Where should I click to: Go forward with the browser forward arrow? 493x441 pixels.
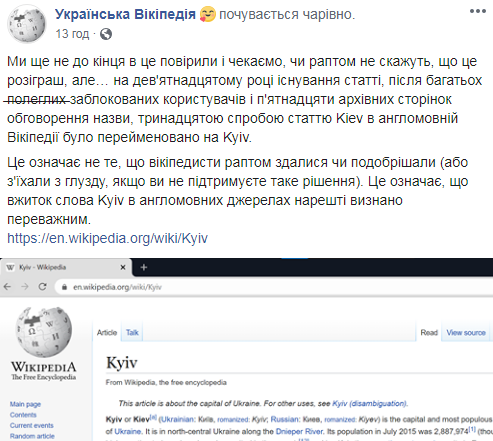[x=25, y=287]
